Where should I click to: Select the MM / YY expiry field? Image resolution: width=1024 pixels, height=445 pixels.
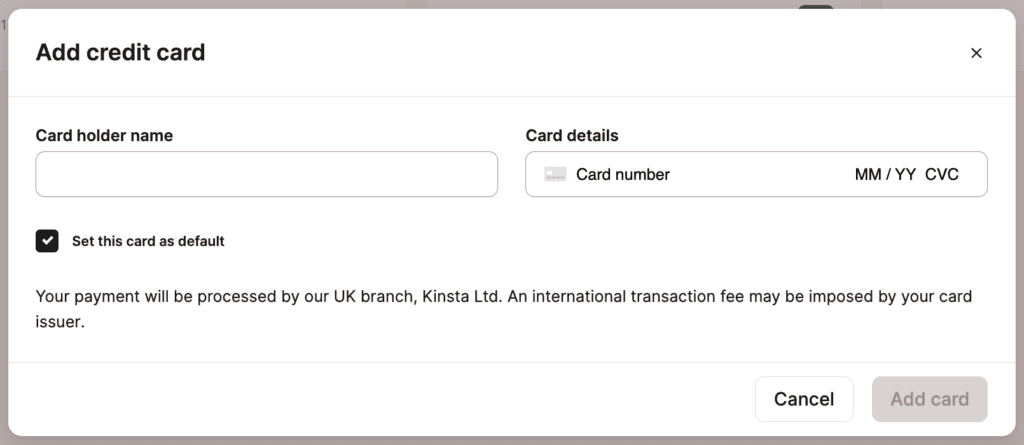[885, 174]
